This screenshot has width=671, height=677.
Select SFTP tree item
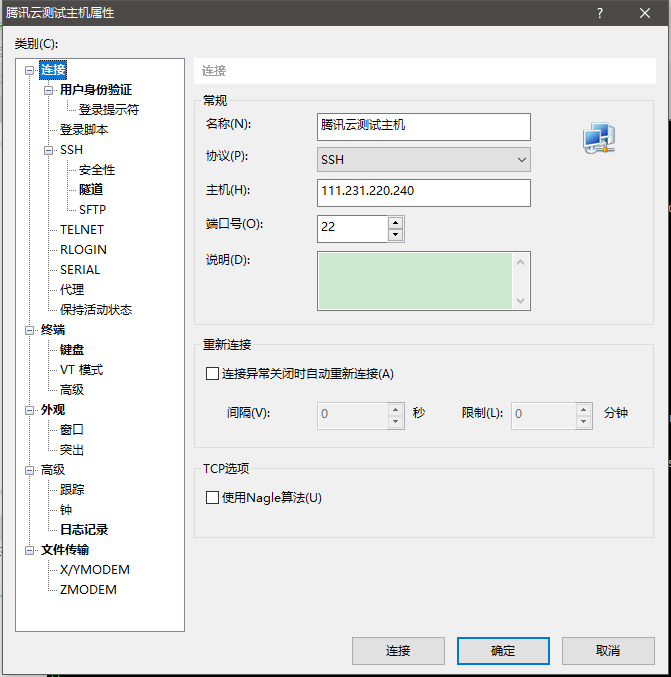pos(92,210)
